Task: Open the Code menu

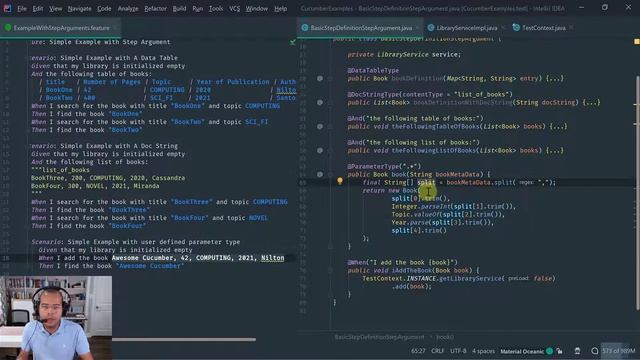Action: [104, 9]
